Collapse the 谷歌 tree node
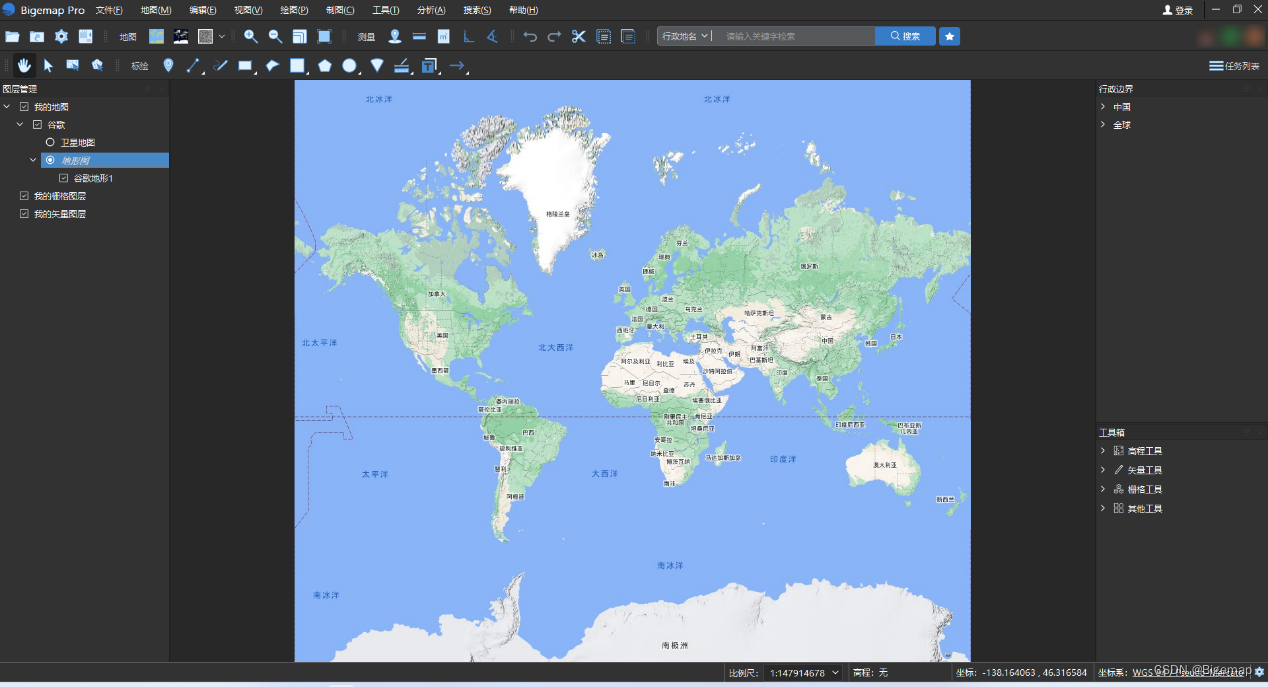 [x=20, y=125]
